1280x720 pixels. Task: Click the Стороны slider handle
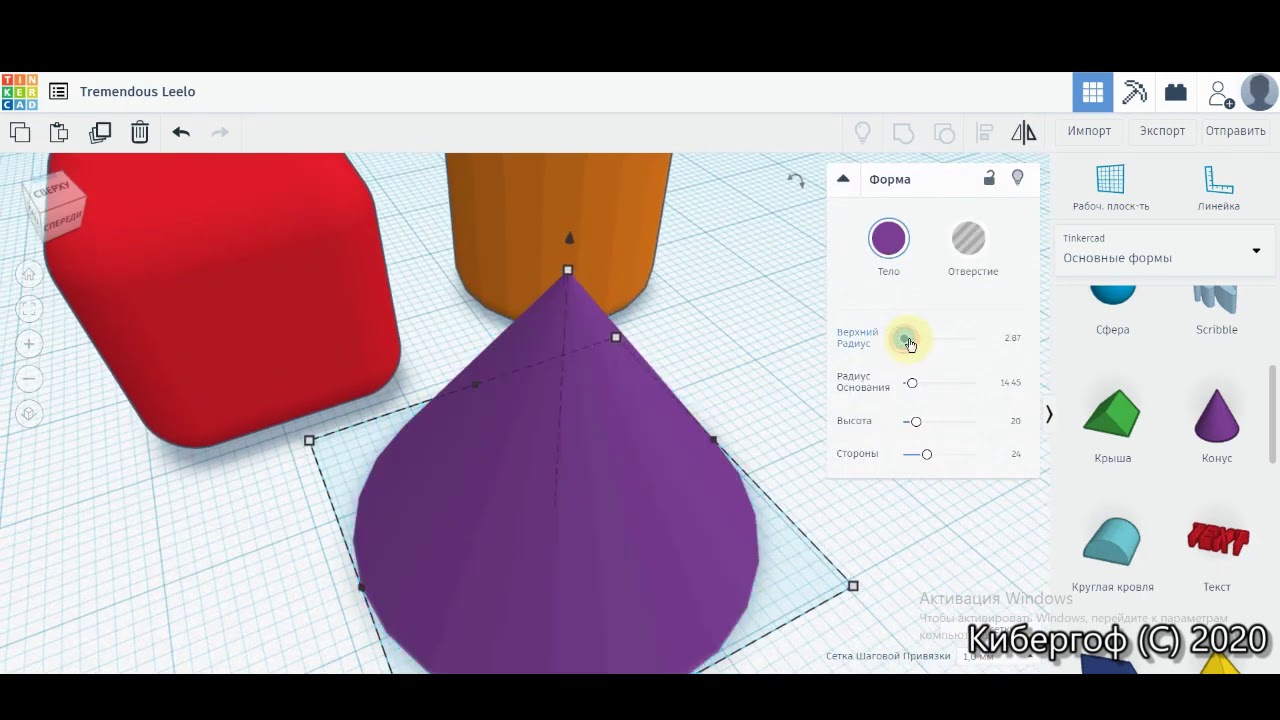coord(927,454)
